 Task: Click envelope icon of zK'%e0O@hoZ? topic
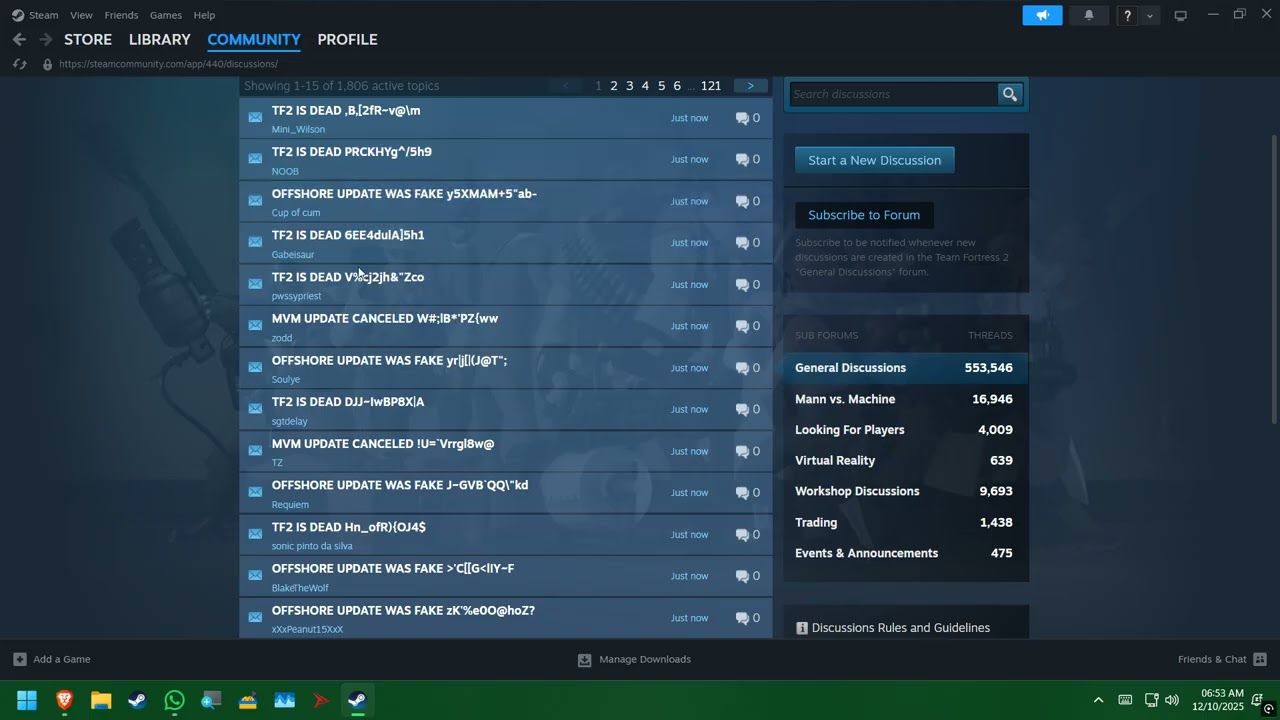click(255, 617)
